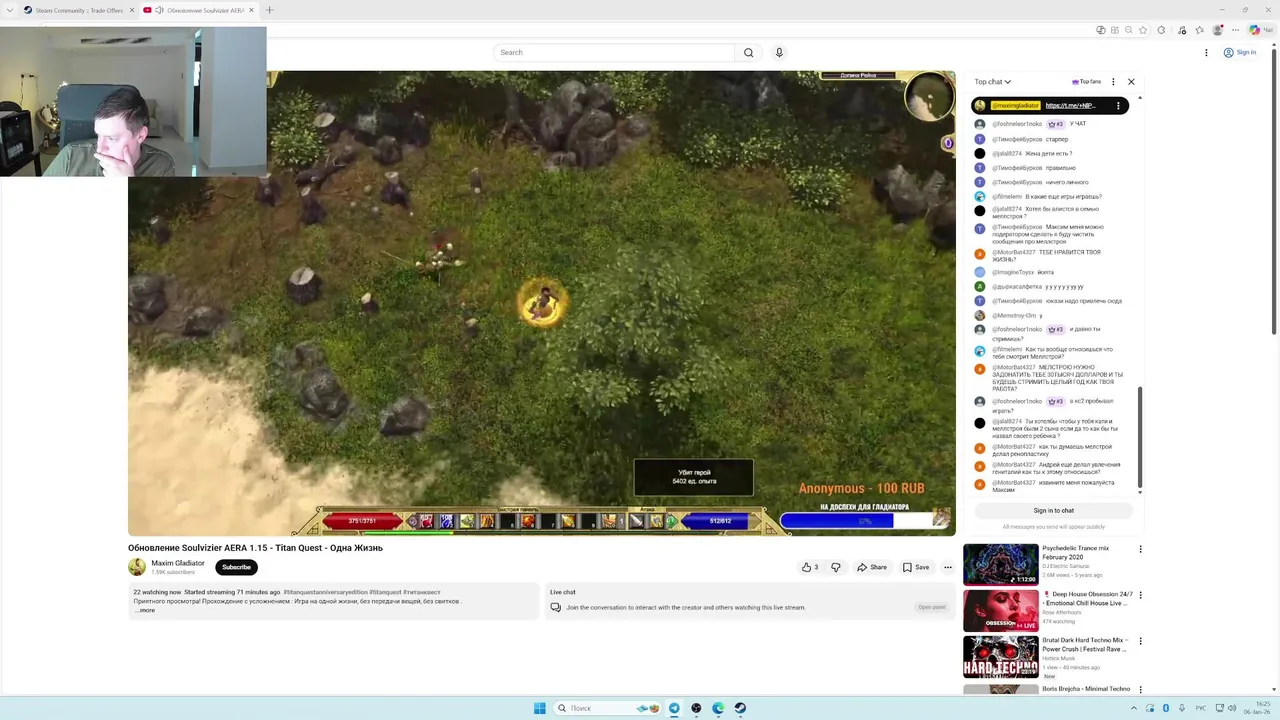Open YouTube settings three-dot menu
Screen dimensions: 1280x720
(x=1206, y=52)
